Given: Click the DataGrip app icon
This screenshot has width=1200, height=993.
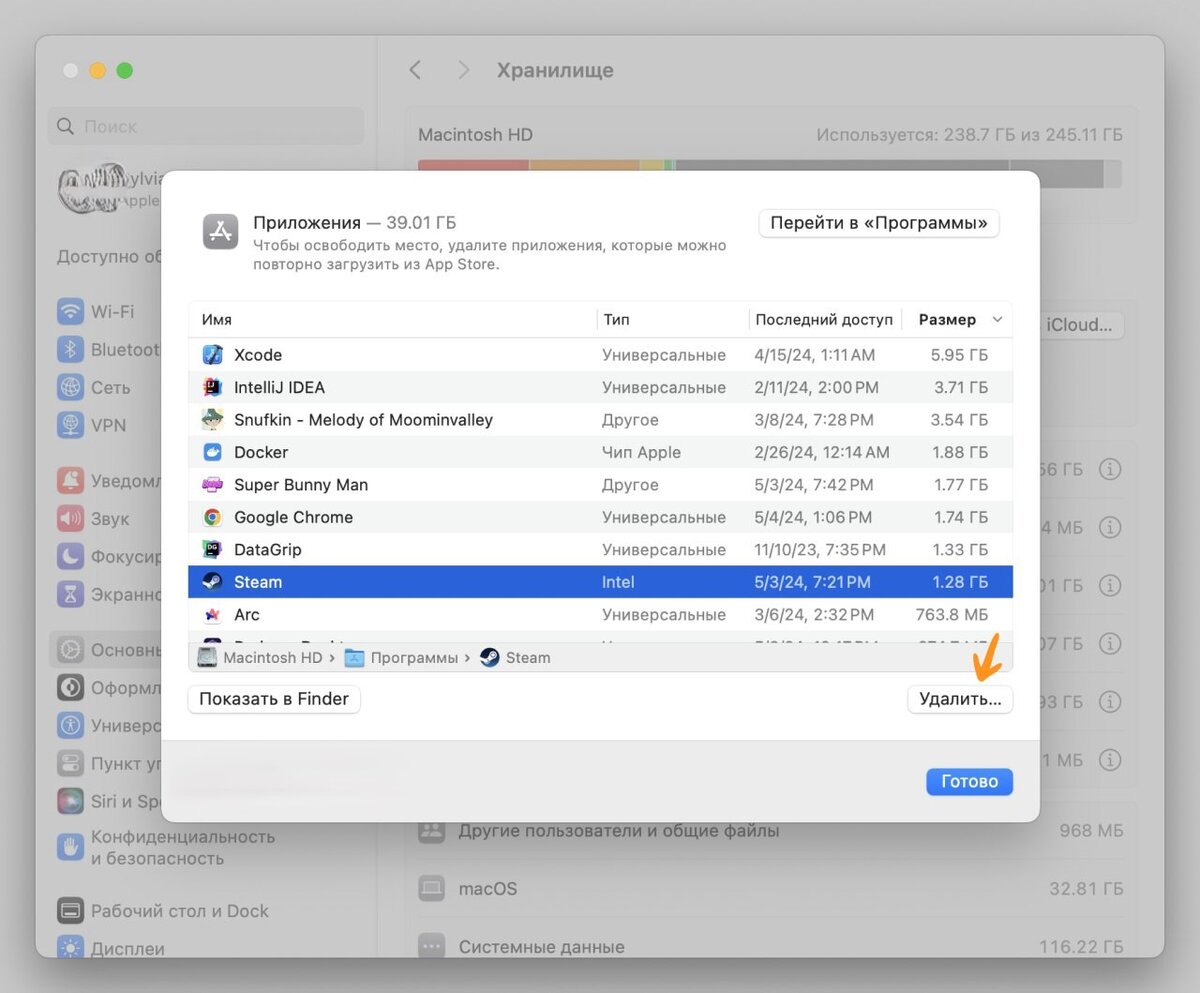Looking at the screenshot, I should click(212, 549).
